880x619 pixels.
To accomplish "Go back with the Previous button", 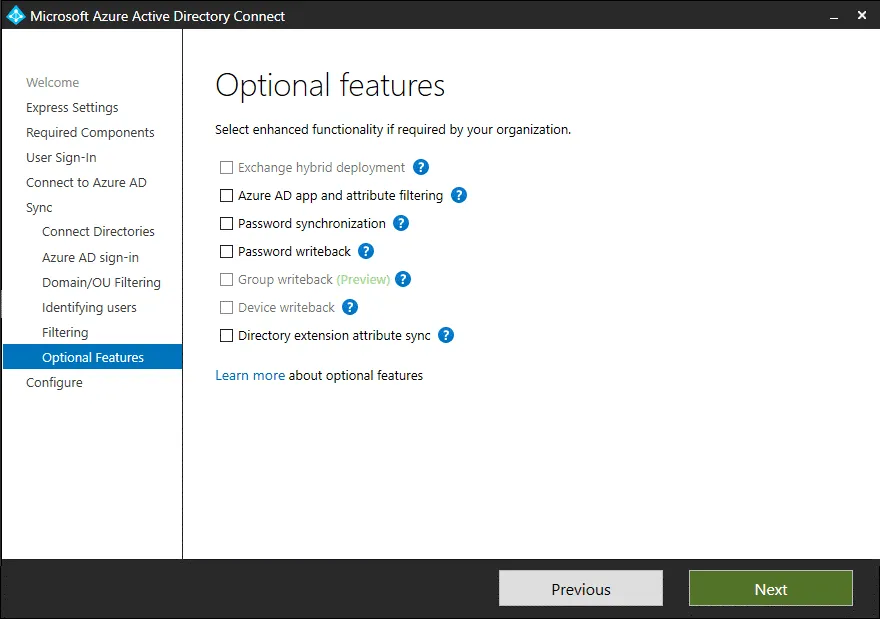I will pos(581,589).
